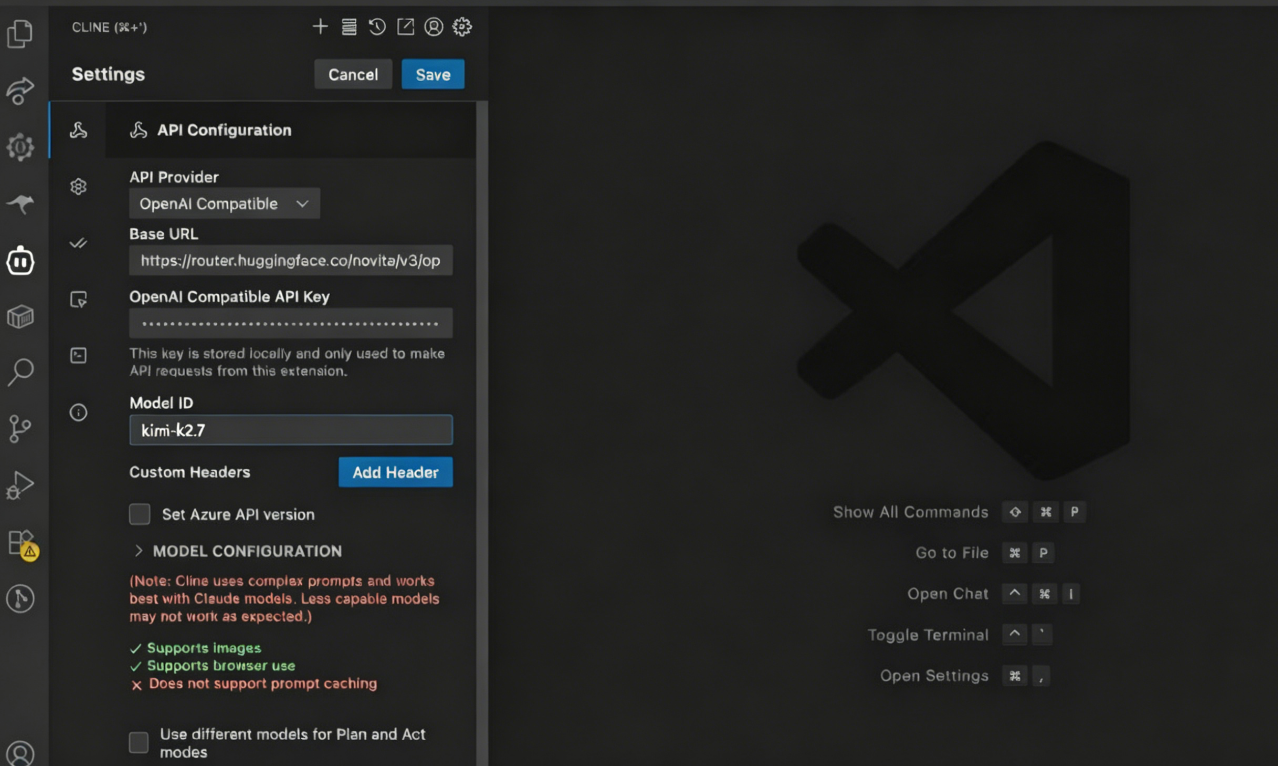Click the OpenAI Compatible API Key field

[291, 323]
